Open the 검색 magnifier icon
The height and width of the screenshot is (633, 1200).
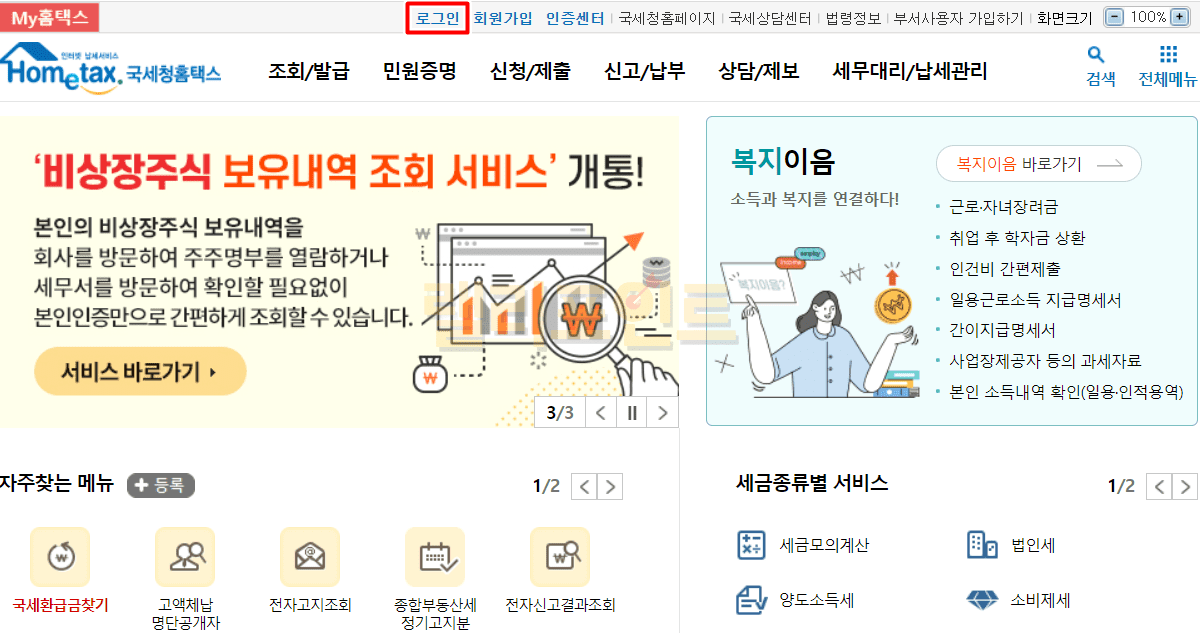[1096, 55]
